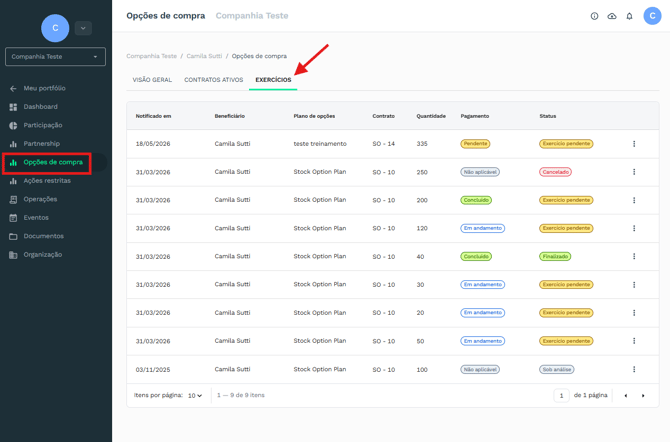
Task: Open actions menu for 03/11/2025 row
Action: coord(634,369)
